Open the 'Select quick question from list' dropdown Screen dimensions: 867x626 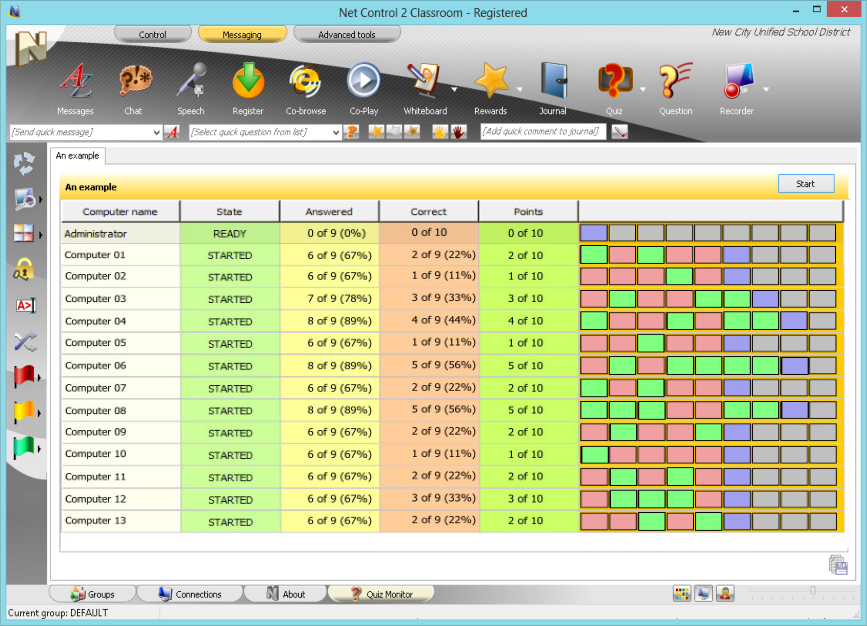[x=265, y=132]
